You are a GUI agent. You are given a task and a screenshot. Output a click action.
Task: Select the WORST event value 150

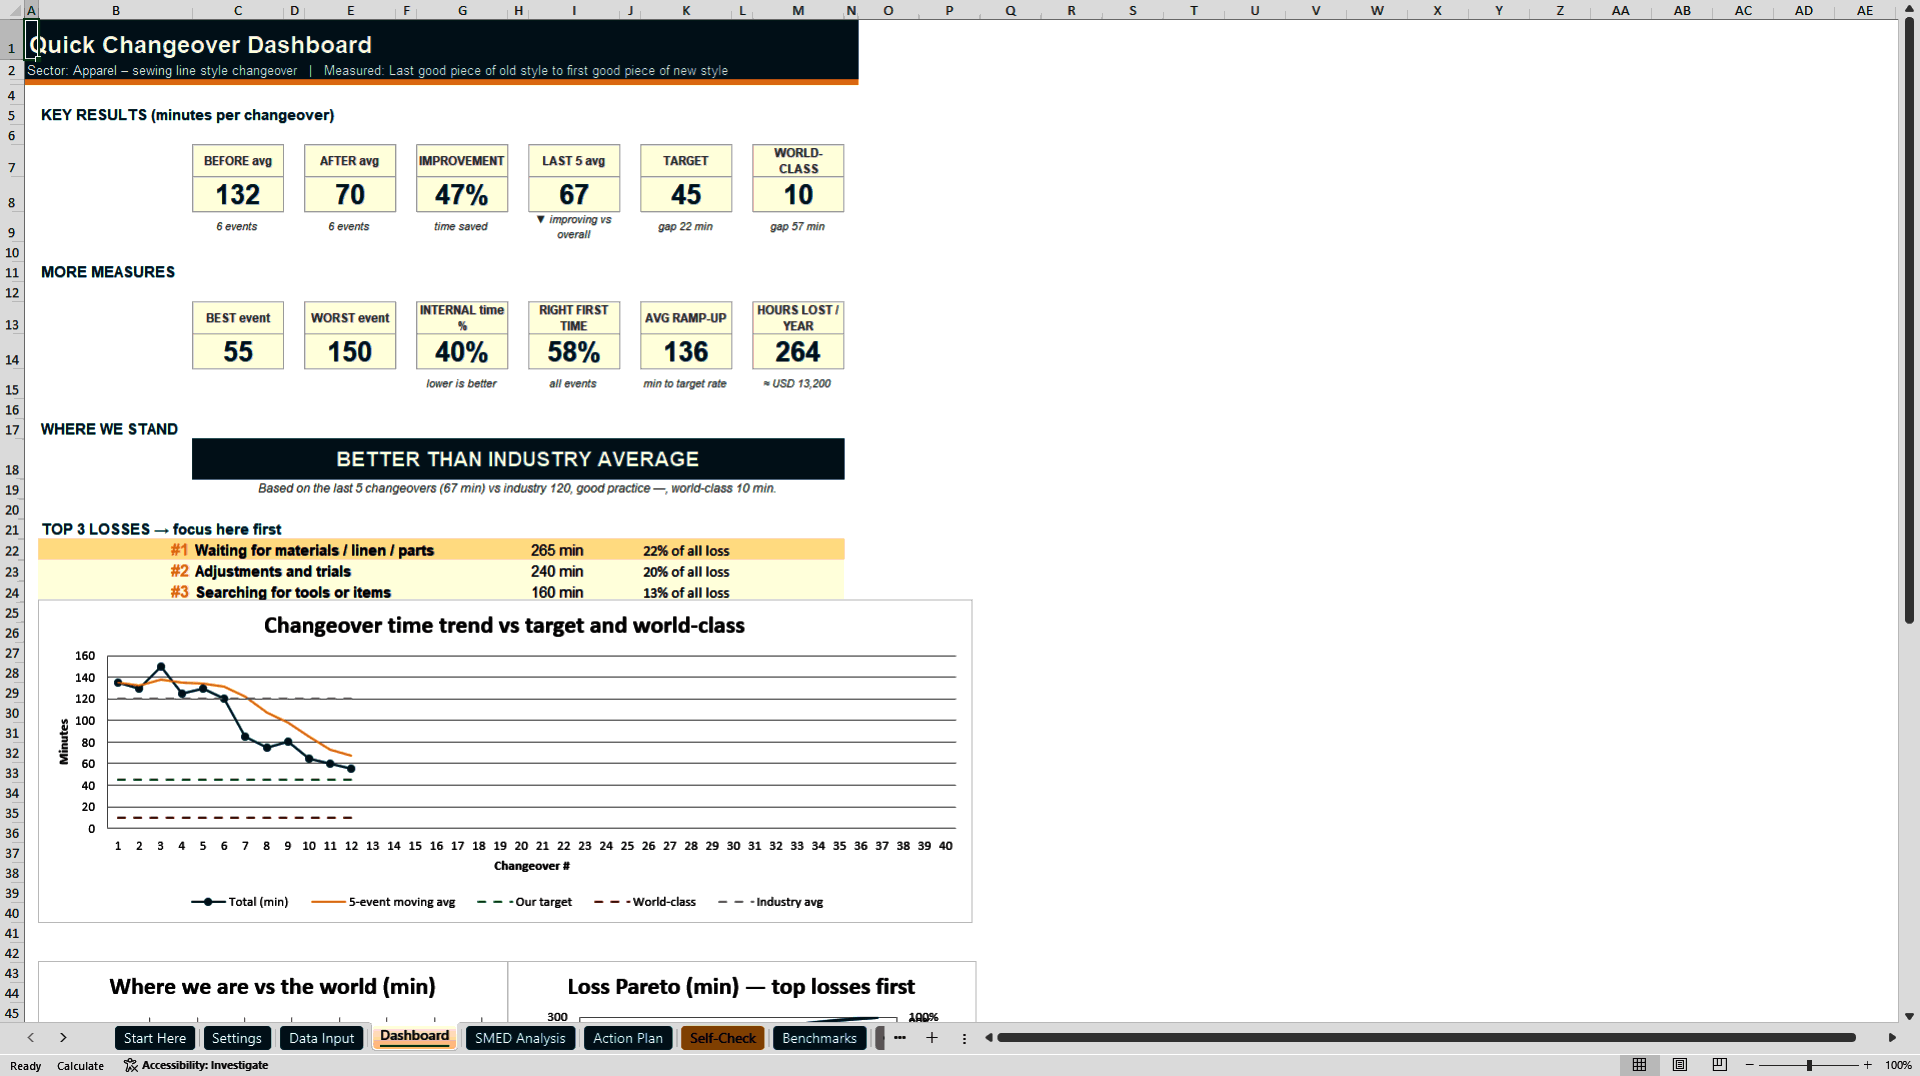coord(350,352)
